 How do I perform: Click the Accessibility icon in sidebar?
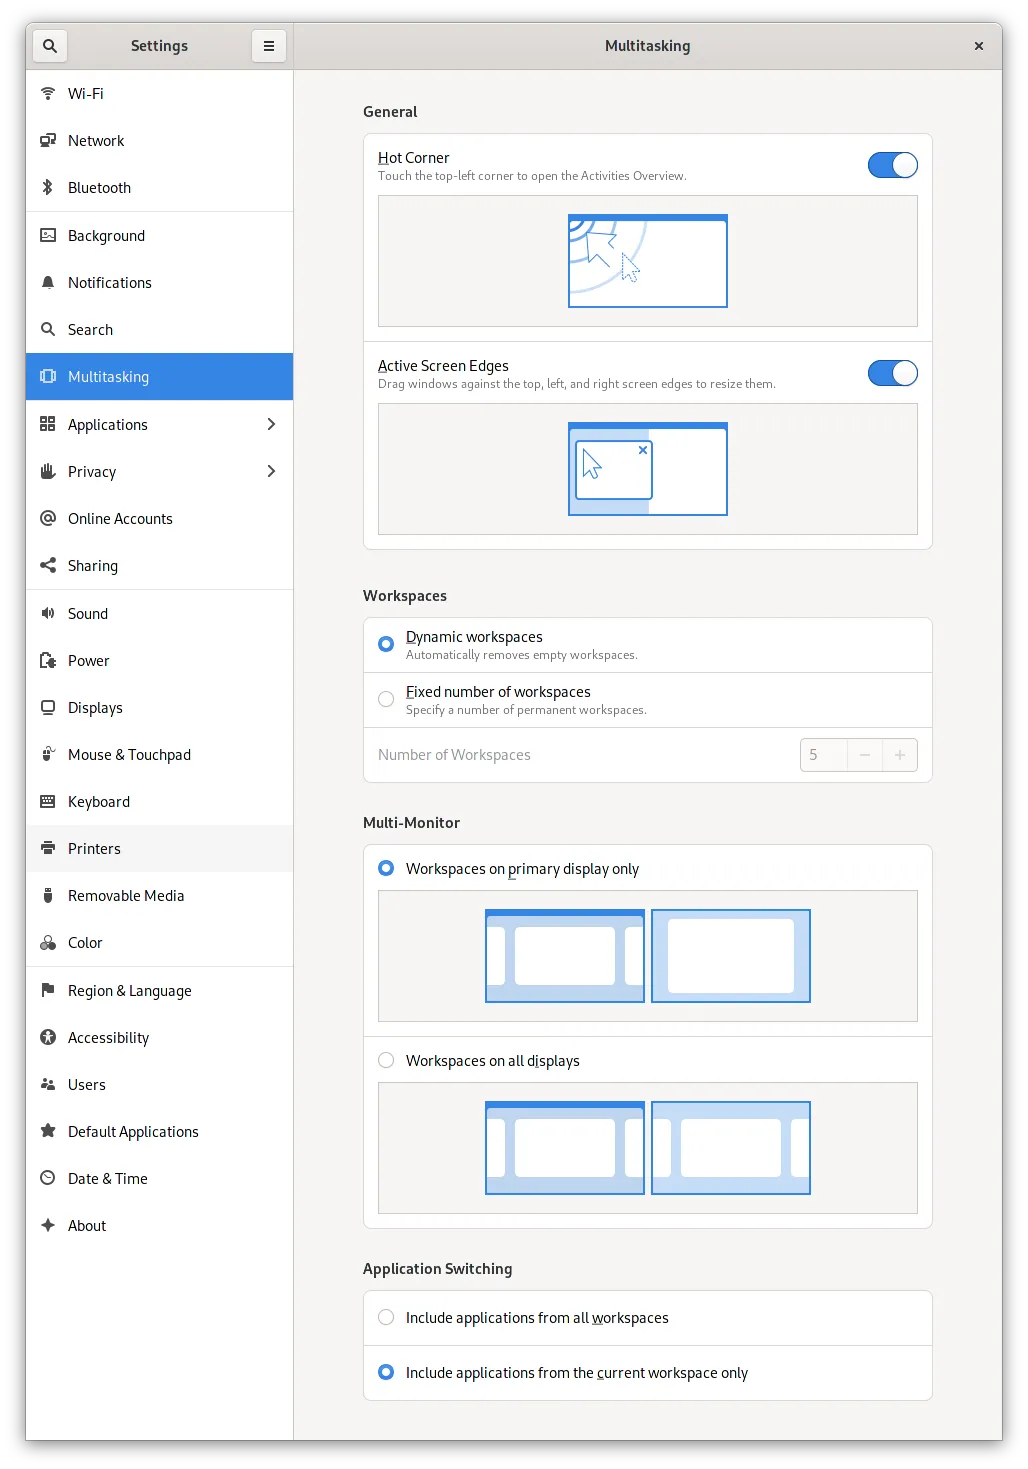pos(47,1038)
